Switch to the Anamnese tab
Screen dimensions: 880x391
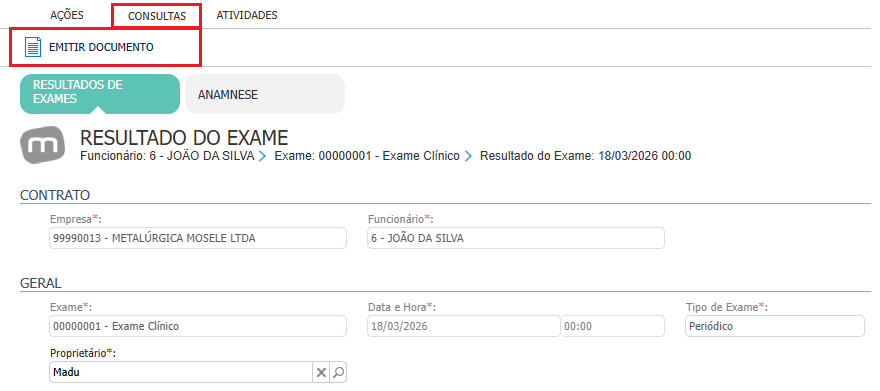click(x=265, y=94)
